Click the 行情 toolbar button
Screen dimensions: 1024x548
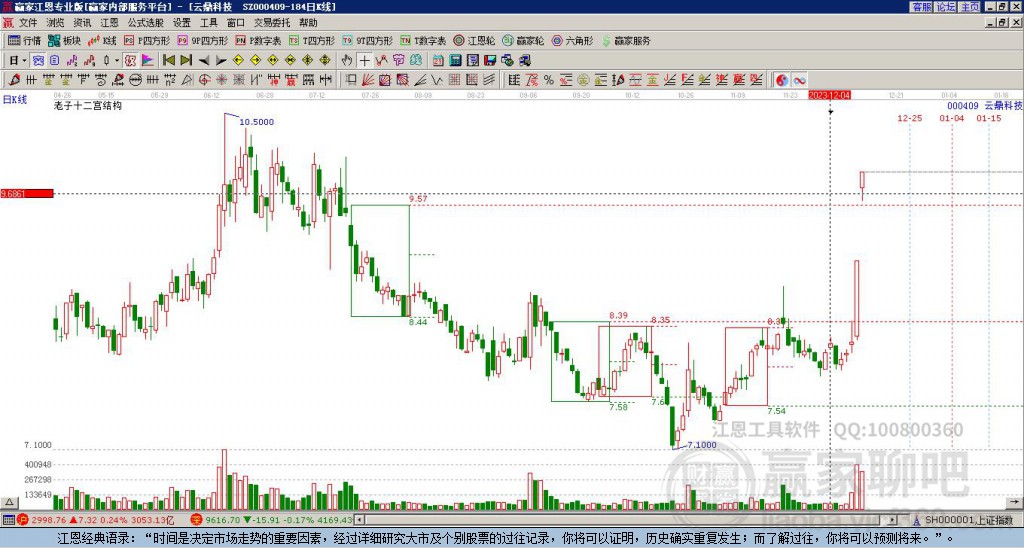tap(25, 40)
